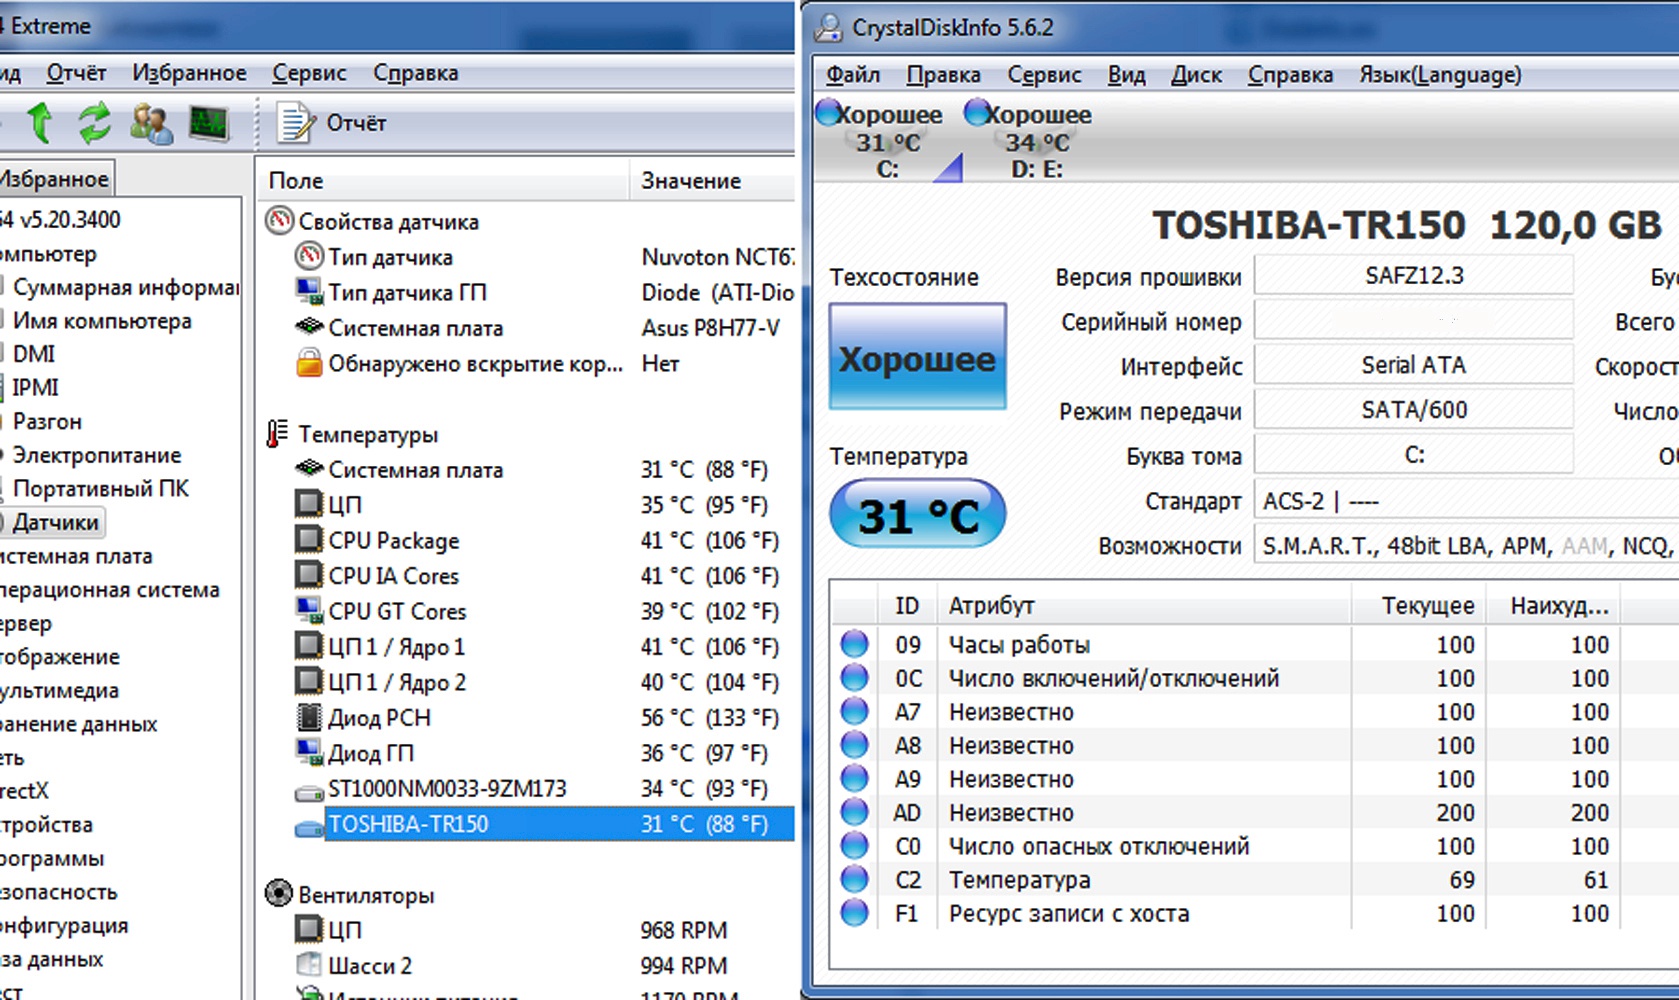Image resolution: width=1679 pixels, height=1000 pixels.
Task: Click the fan icon beside Вентиляторы
Action: 279,893
